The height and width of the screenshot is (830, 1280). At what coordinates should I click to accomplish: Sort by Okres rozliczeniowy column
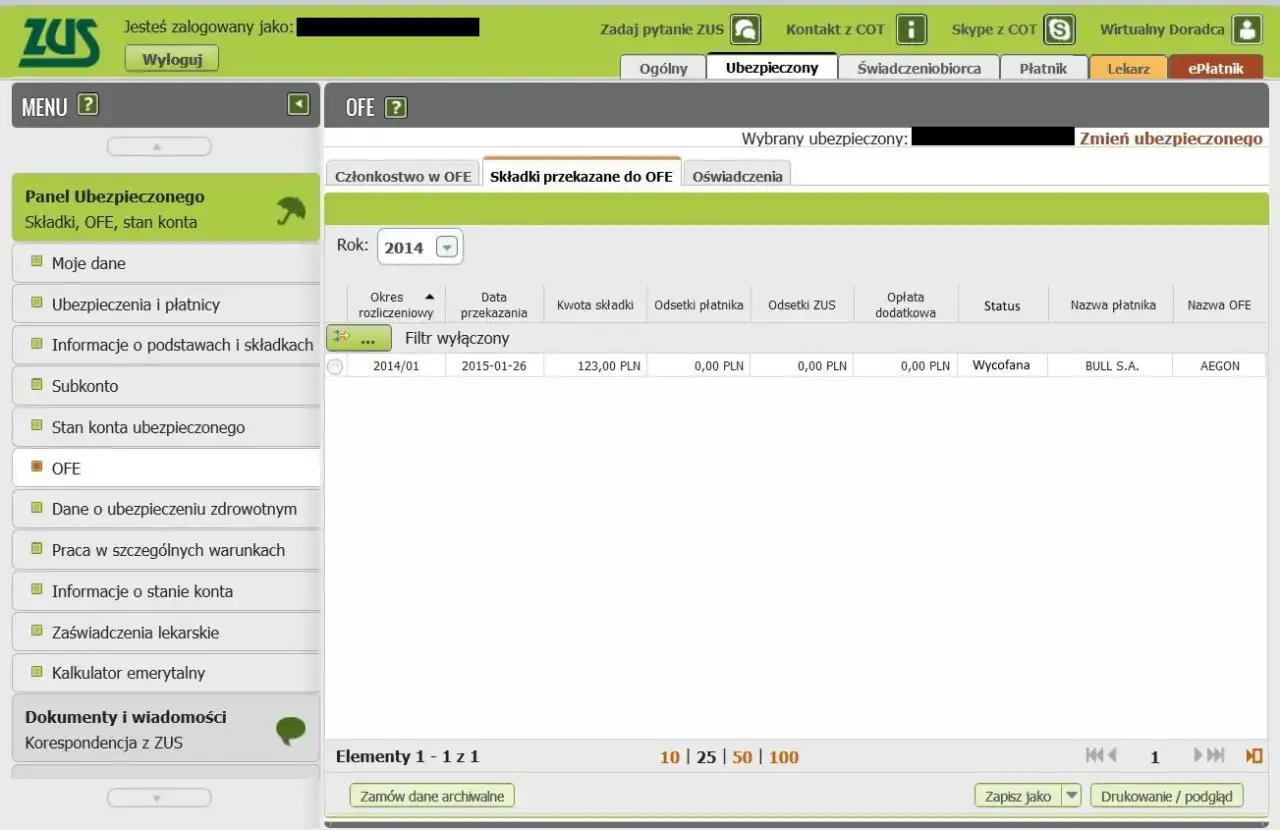[396, 305]
